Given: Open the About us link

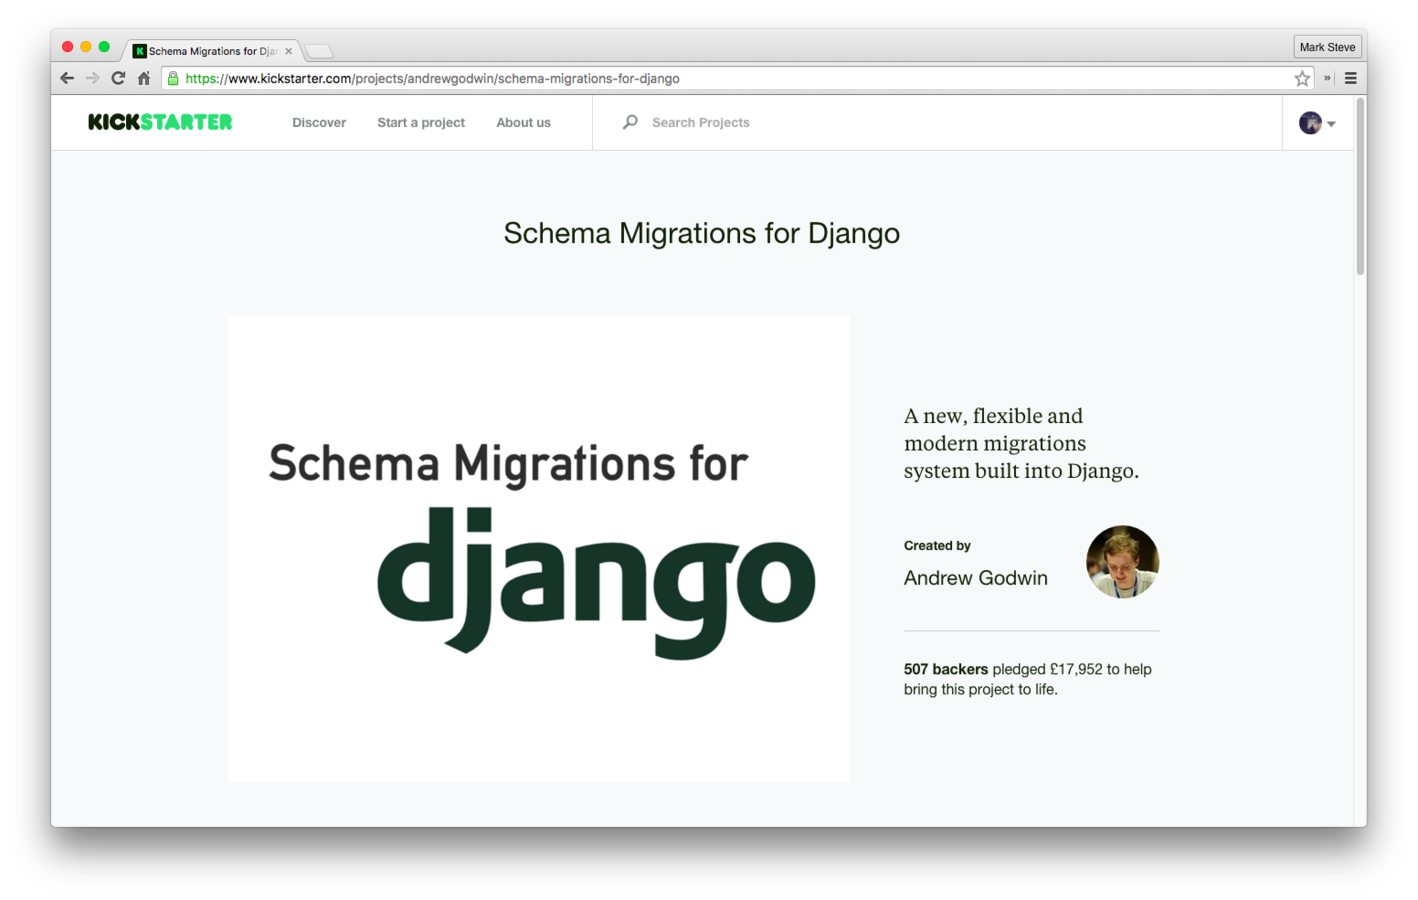Looking at the screenshot, I should 523,122.
